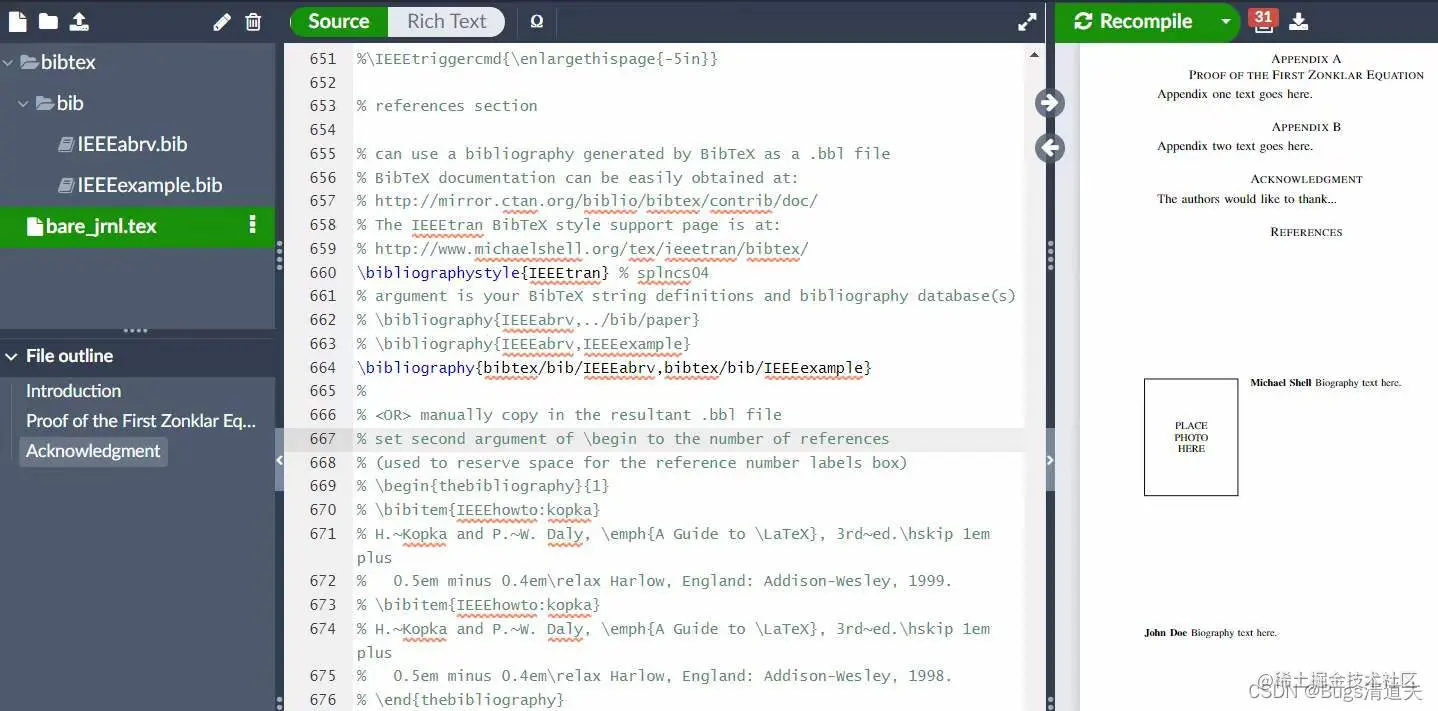Click the editor vertical scrollbar up arrow
Viewport: 1438px width, 711px height.
tap(1034, 54)
